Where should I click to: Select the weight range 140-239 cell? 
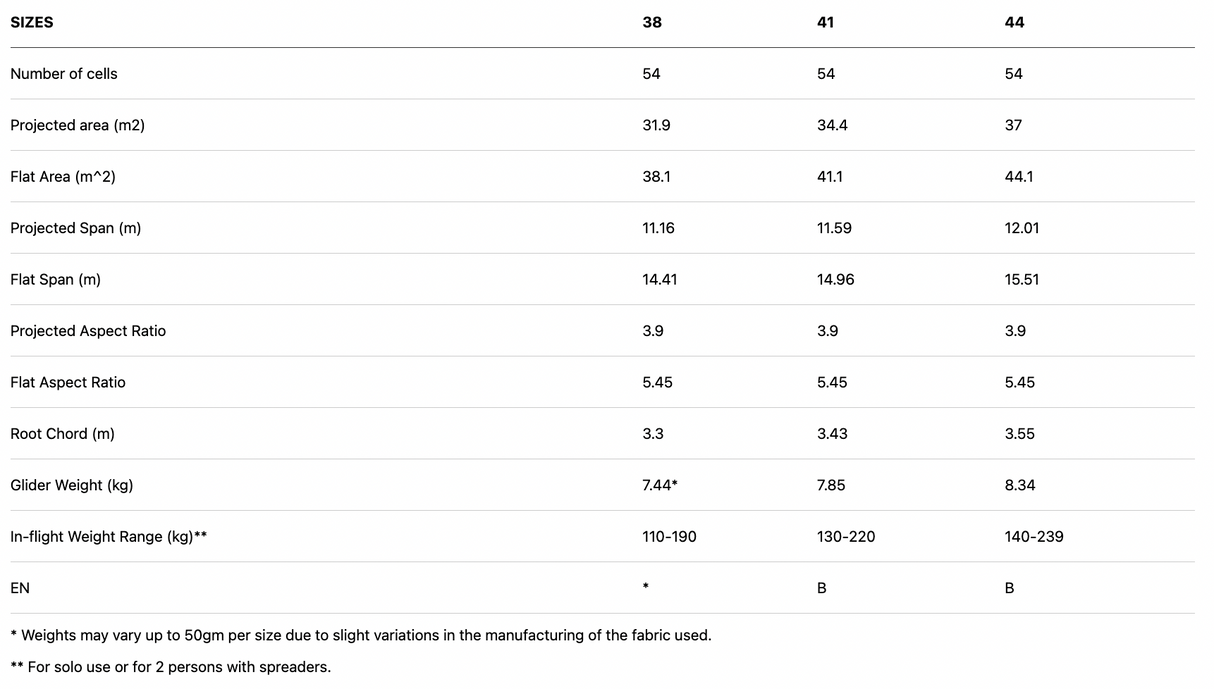pos(1034,537)
